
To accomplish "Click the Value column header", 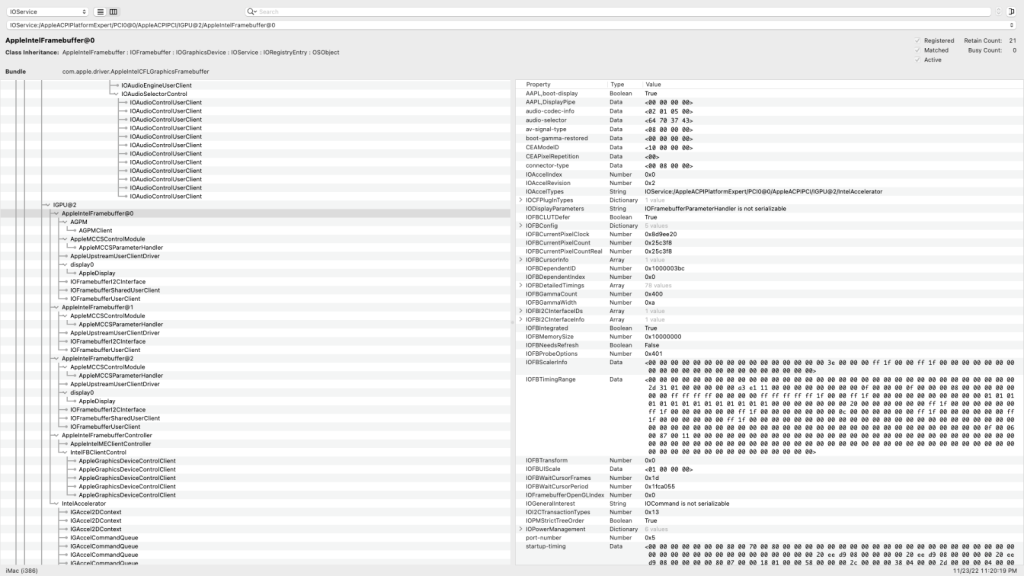I will [653, 84].
